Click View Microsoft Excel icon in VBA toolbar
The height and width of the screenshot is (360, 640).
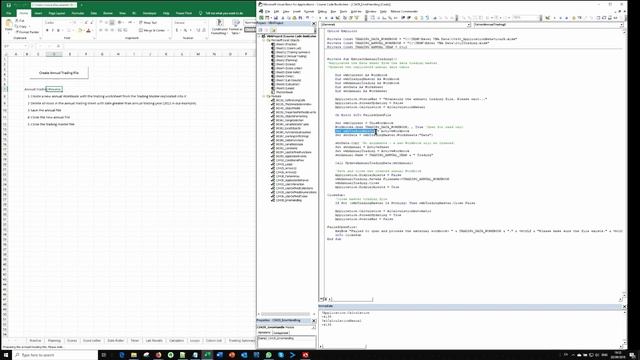tap(261, 18)
